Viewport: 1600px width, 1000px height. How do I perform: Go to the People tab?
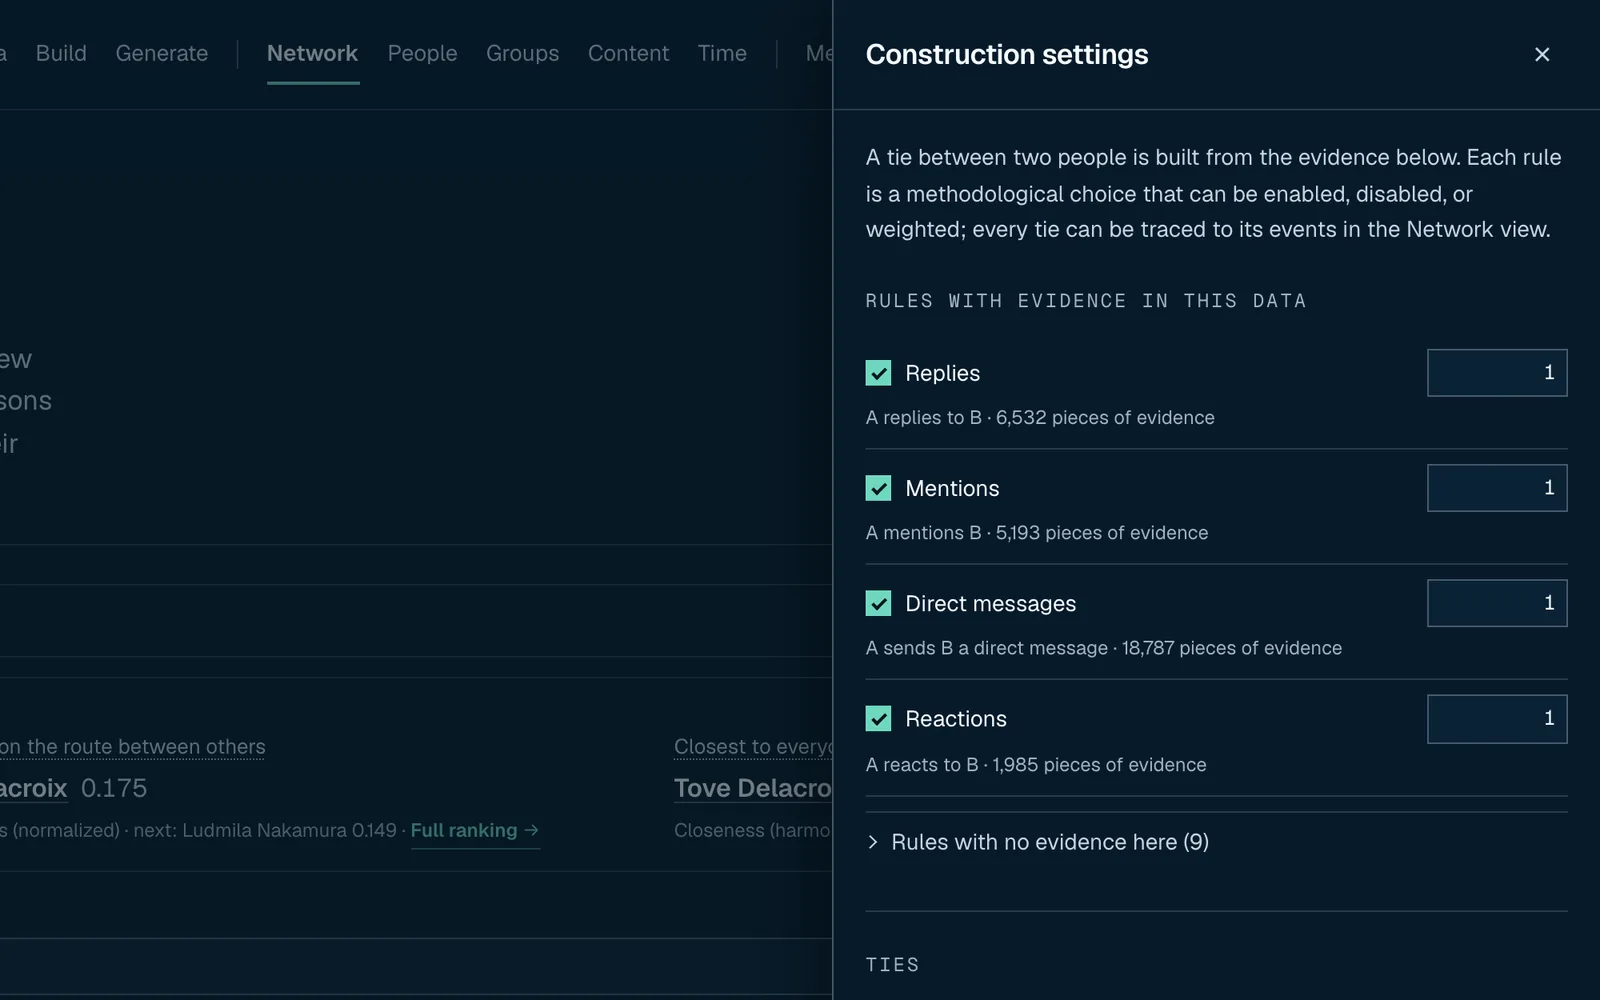422,53
